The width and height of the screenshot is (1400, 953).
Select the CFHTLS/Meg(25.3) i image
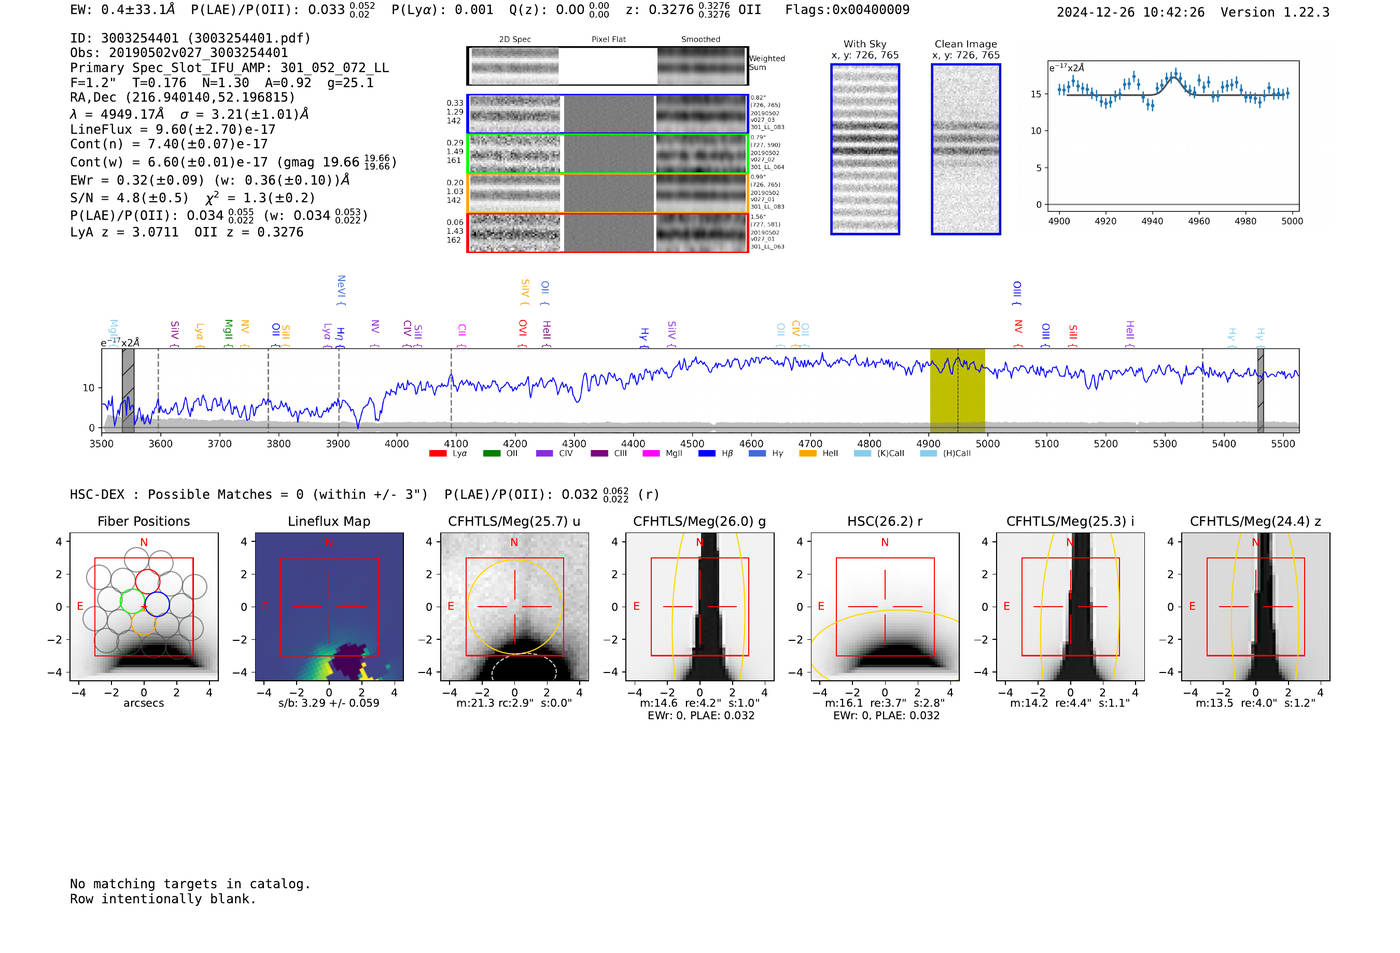[x=1070, y=607]
